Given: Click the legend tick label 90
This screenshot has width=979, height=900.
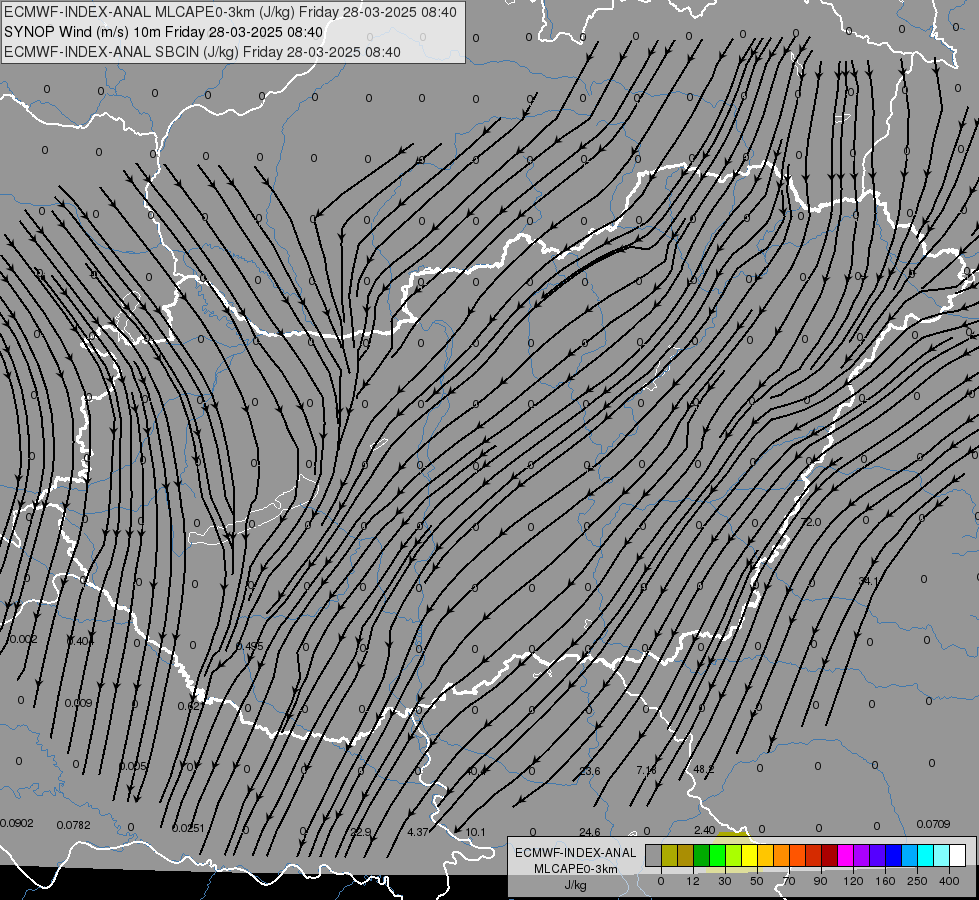Looking at the screenshot, I should point(820,881).
